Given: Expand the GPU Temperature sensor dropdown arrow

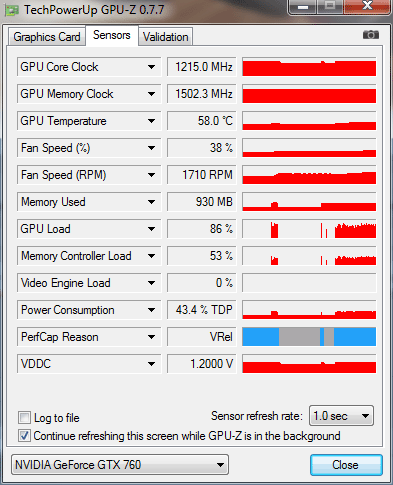Looking at the screenshot, I should point(151,121).
